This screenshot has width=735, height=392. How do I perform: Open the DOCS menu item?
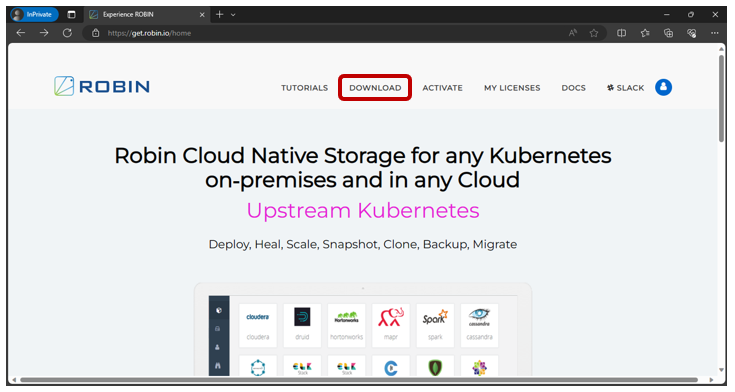[573, 88]
